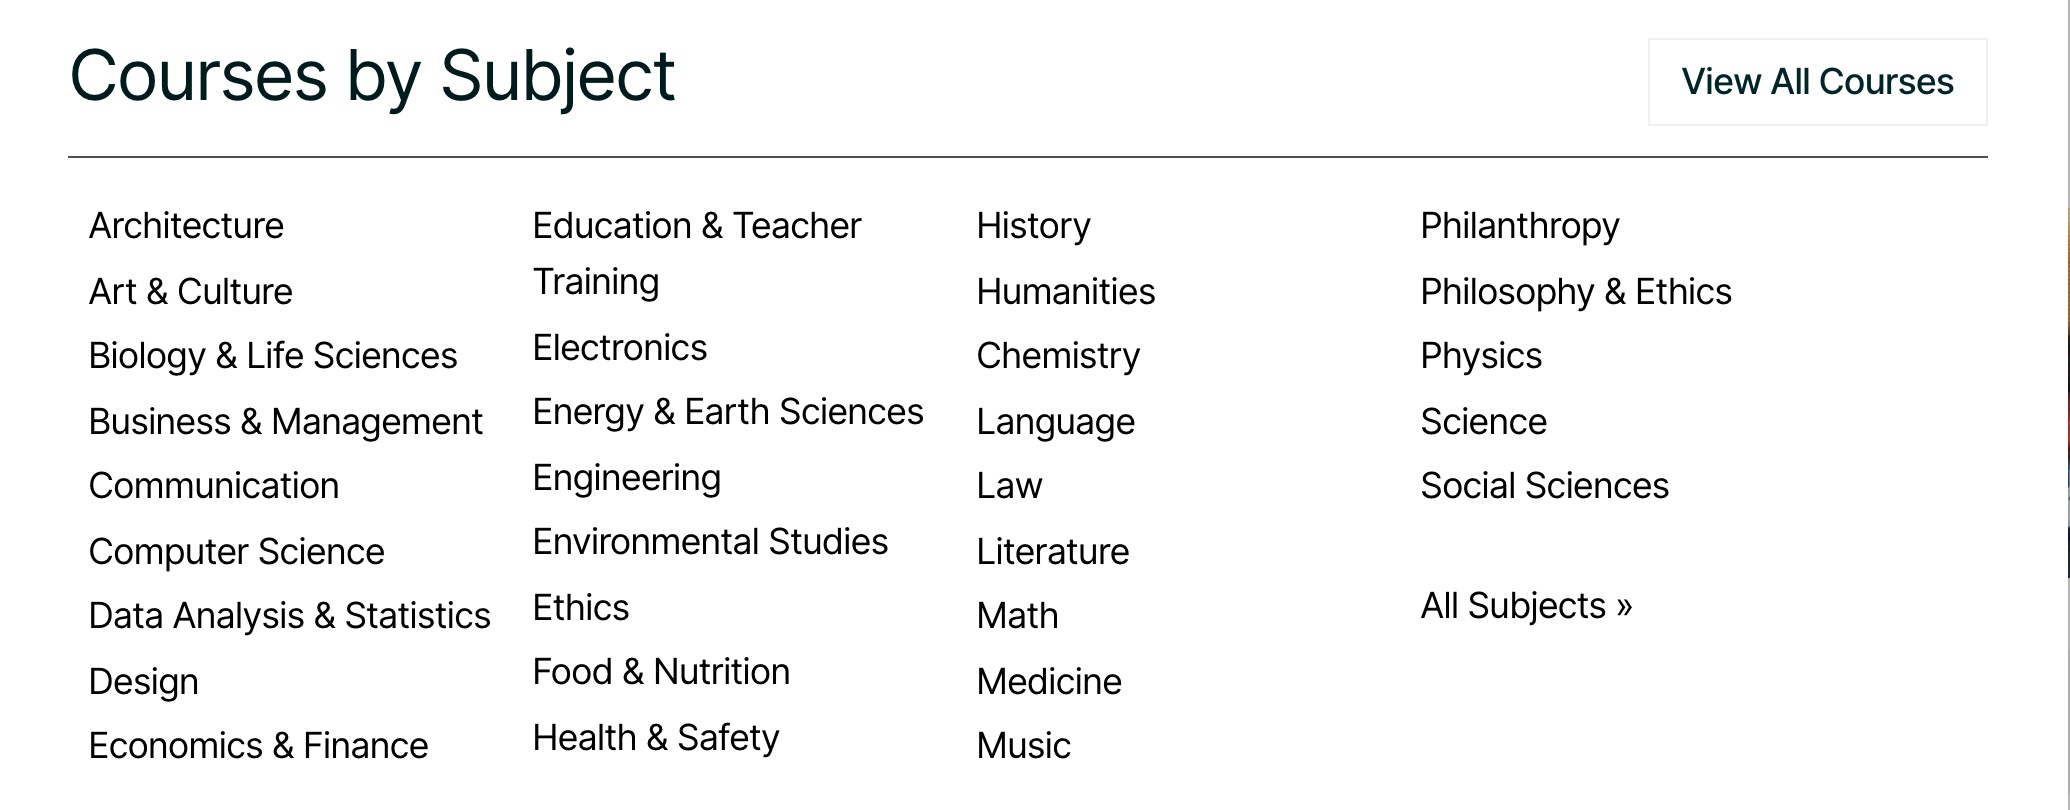Open the History subject link
The height and width of the screenshot is (810, 2070).
1033,226
